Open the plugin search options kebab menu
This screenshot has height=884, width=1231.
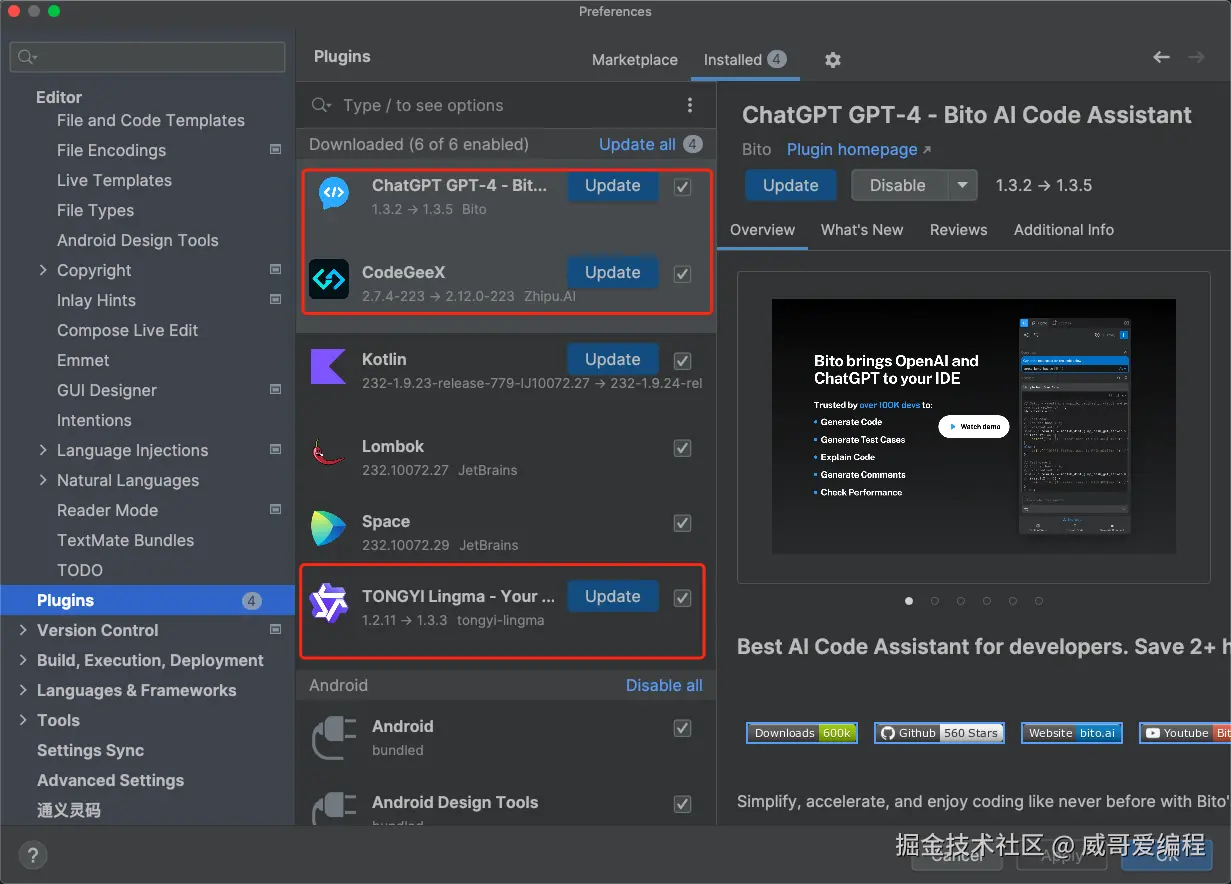(x=690, y=105)
